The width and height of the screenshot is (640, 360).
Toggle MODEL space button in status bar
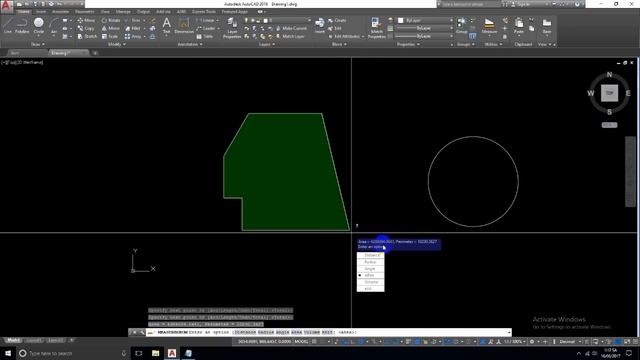(x=301, y=341)
